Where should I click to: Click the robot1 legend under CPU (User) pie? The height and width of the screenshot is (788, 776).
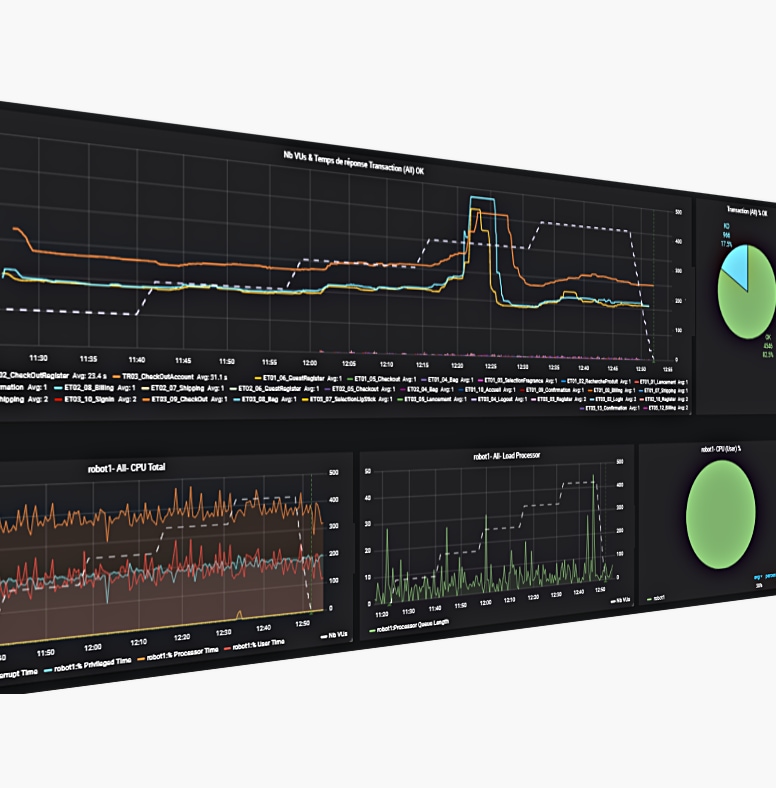click(656, 598)
